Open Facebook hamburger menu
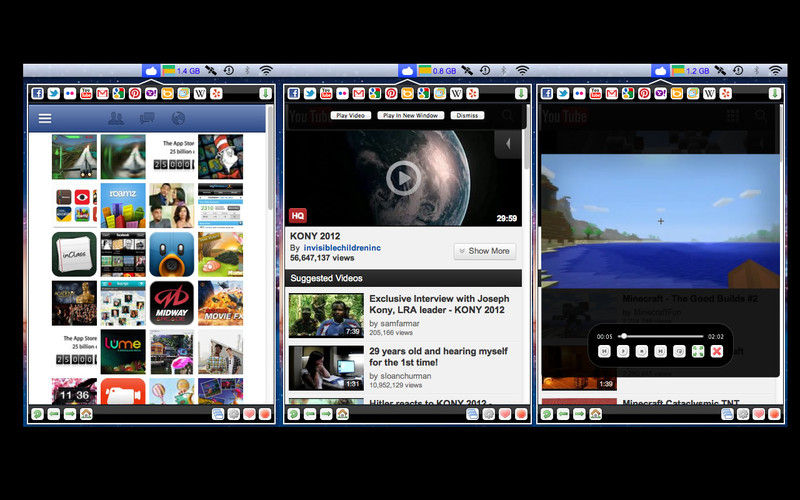This screenshot has width=800, height=500. tap(45, 118)
